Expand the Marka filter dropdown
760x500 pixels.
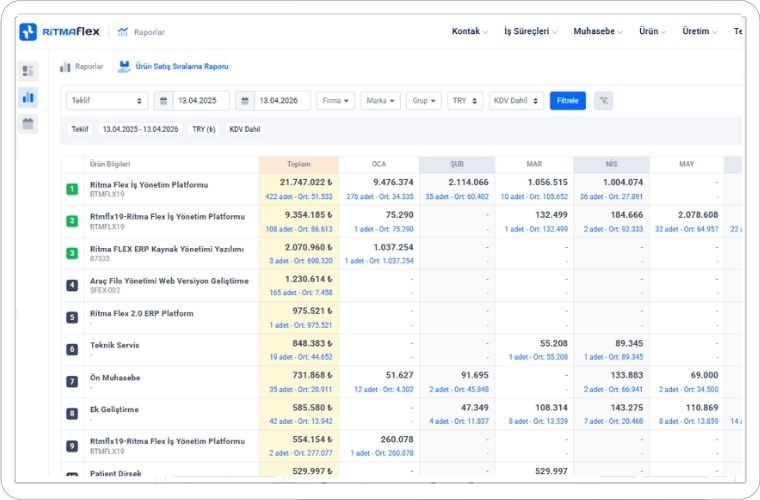coord(380,101)
